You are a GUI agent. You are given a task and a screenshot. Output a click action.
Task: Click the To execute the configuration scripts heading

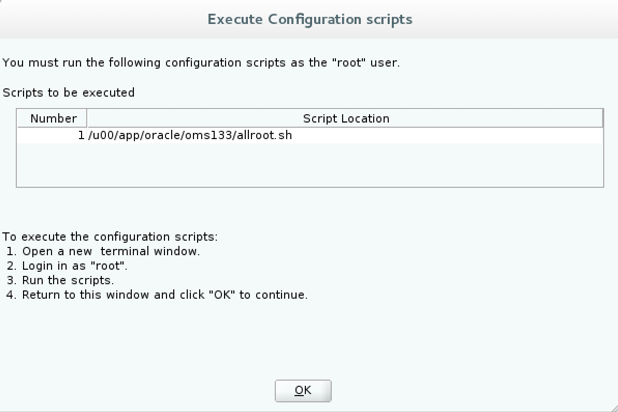tap(110, 237)
